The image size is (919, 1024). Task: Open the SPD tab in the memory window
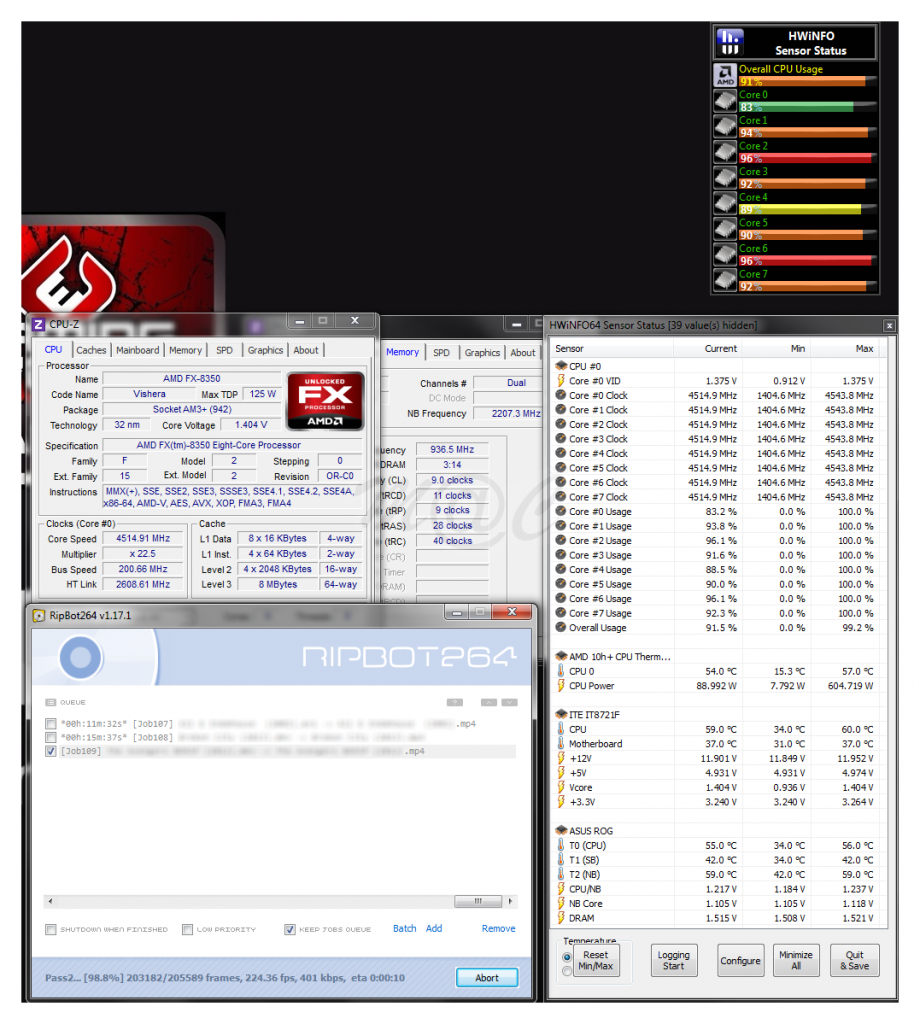[x=441, y=352]
